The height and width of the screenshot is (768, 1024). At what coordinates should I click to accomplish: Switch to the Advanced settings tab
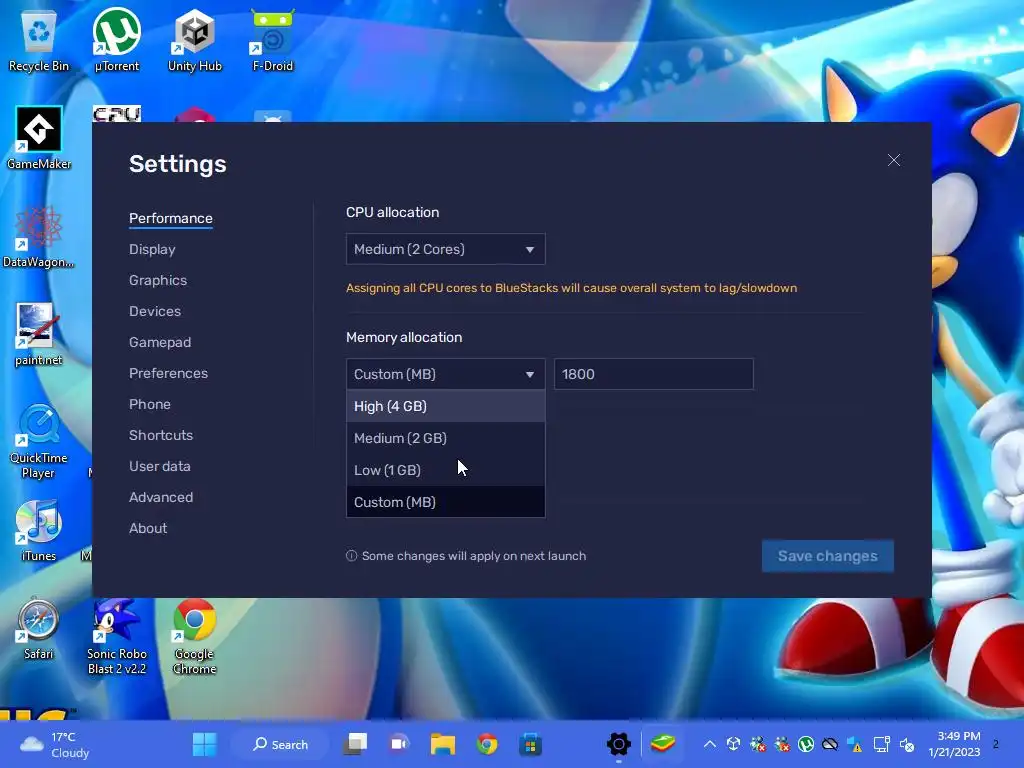(x=161, y=497)
